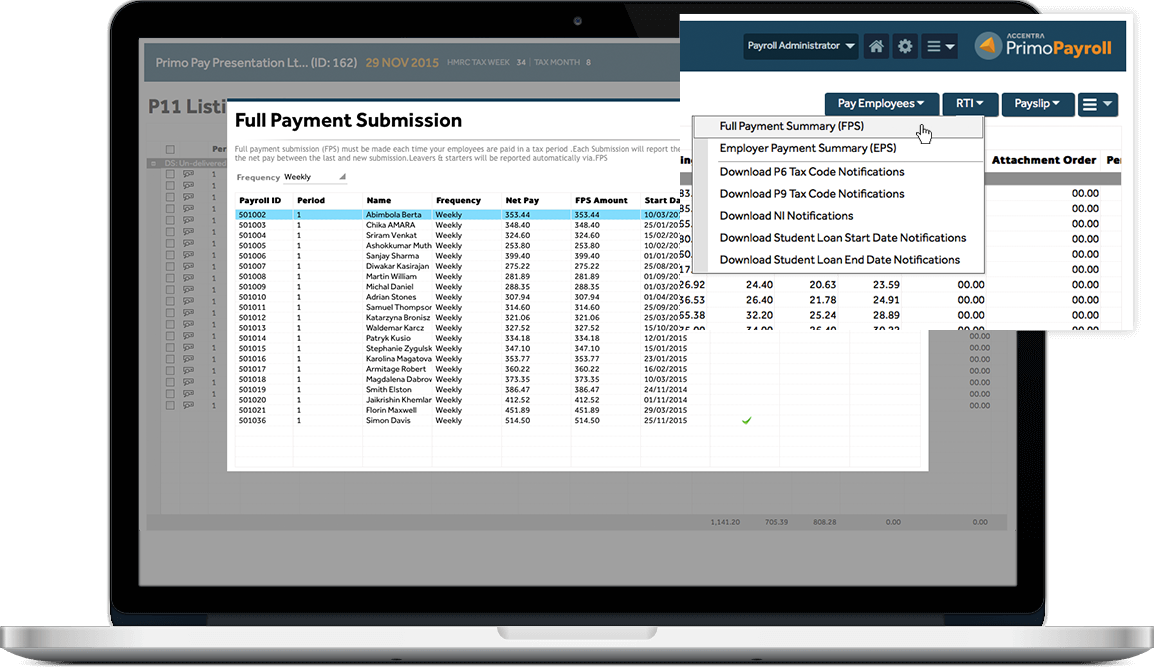Viewport: 1154px width, 668px height.
Task: Select employee Patryk Kusio
Action: (x=388, y=338)
